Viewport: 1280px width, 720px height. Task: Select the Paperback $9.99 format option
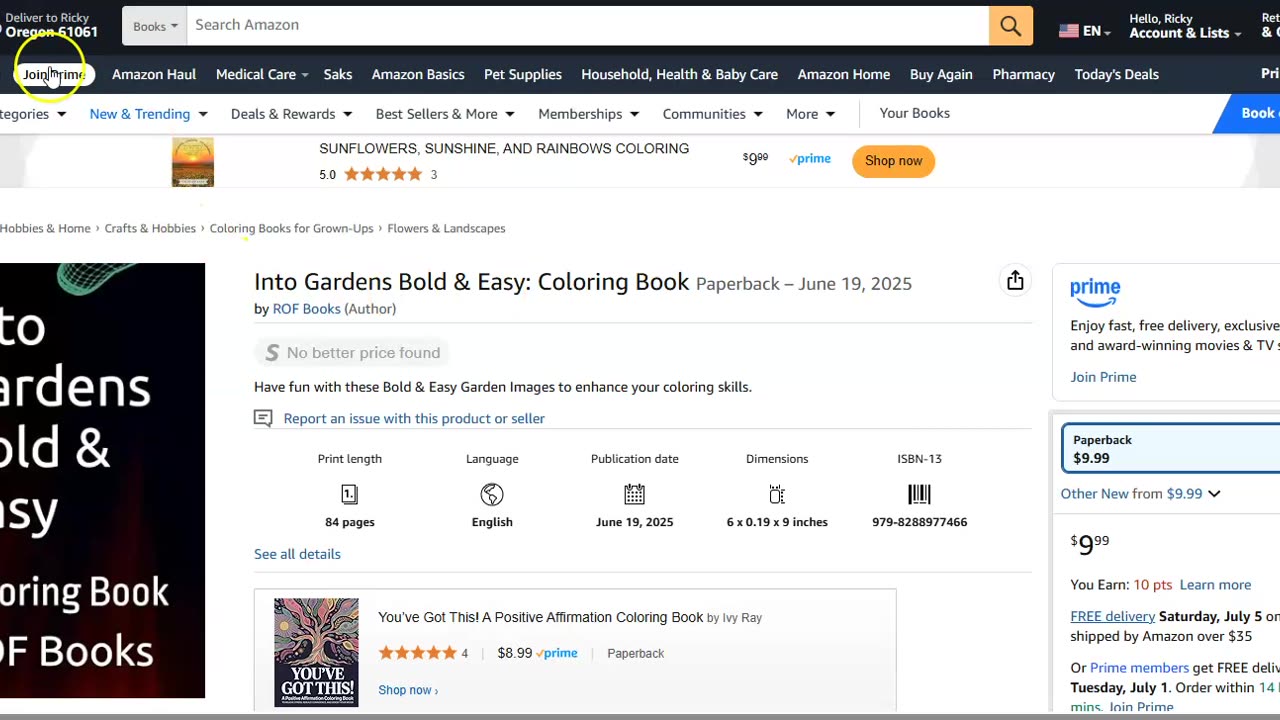click(1171, 448)
